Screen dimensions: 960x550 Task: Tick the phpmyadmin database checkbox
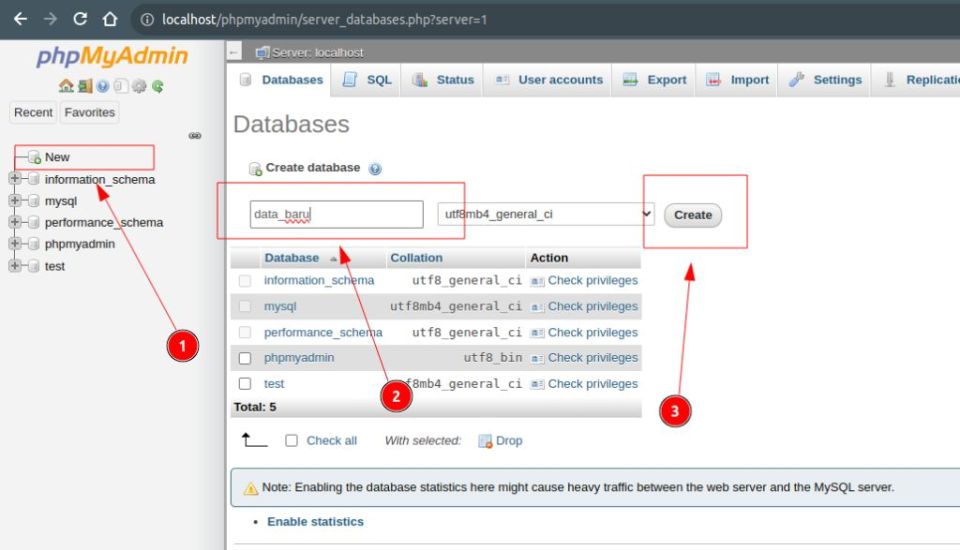pos(245,358)
